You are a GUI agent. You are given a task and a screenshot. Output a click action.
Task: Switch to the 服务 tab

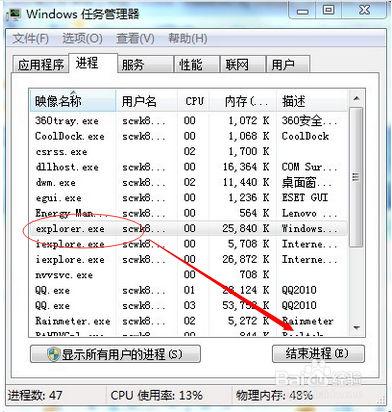pyautogui.click(x=145, y=64)
